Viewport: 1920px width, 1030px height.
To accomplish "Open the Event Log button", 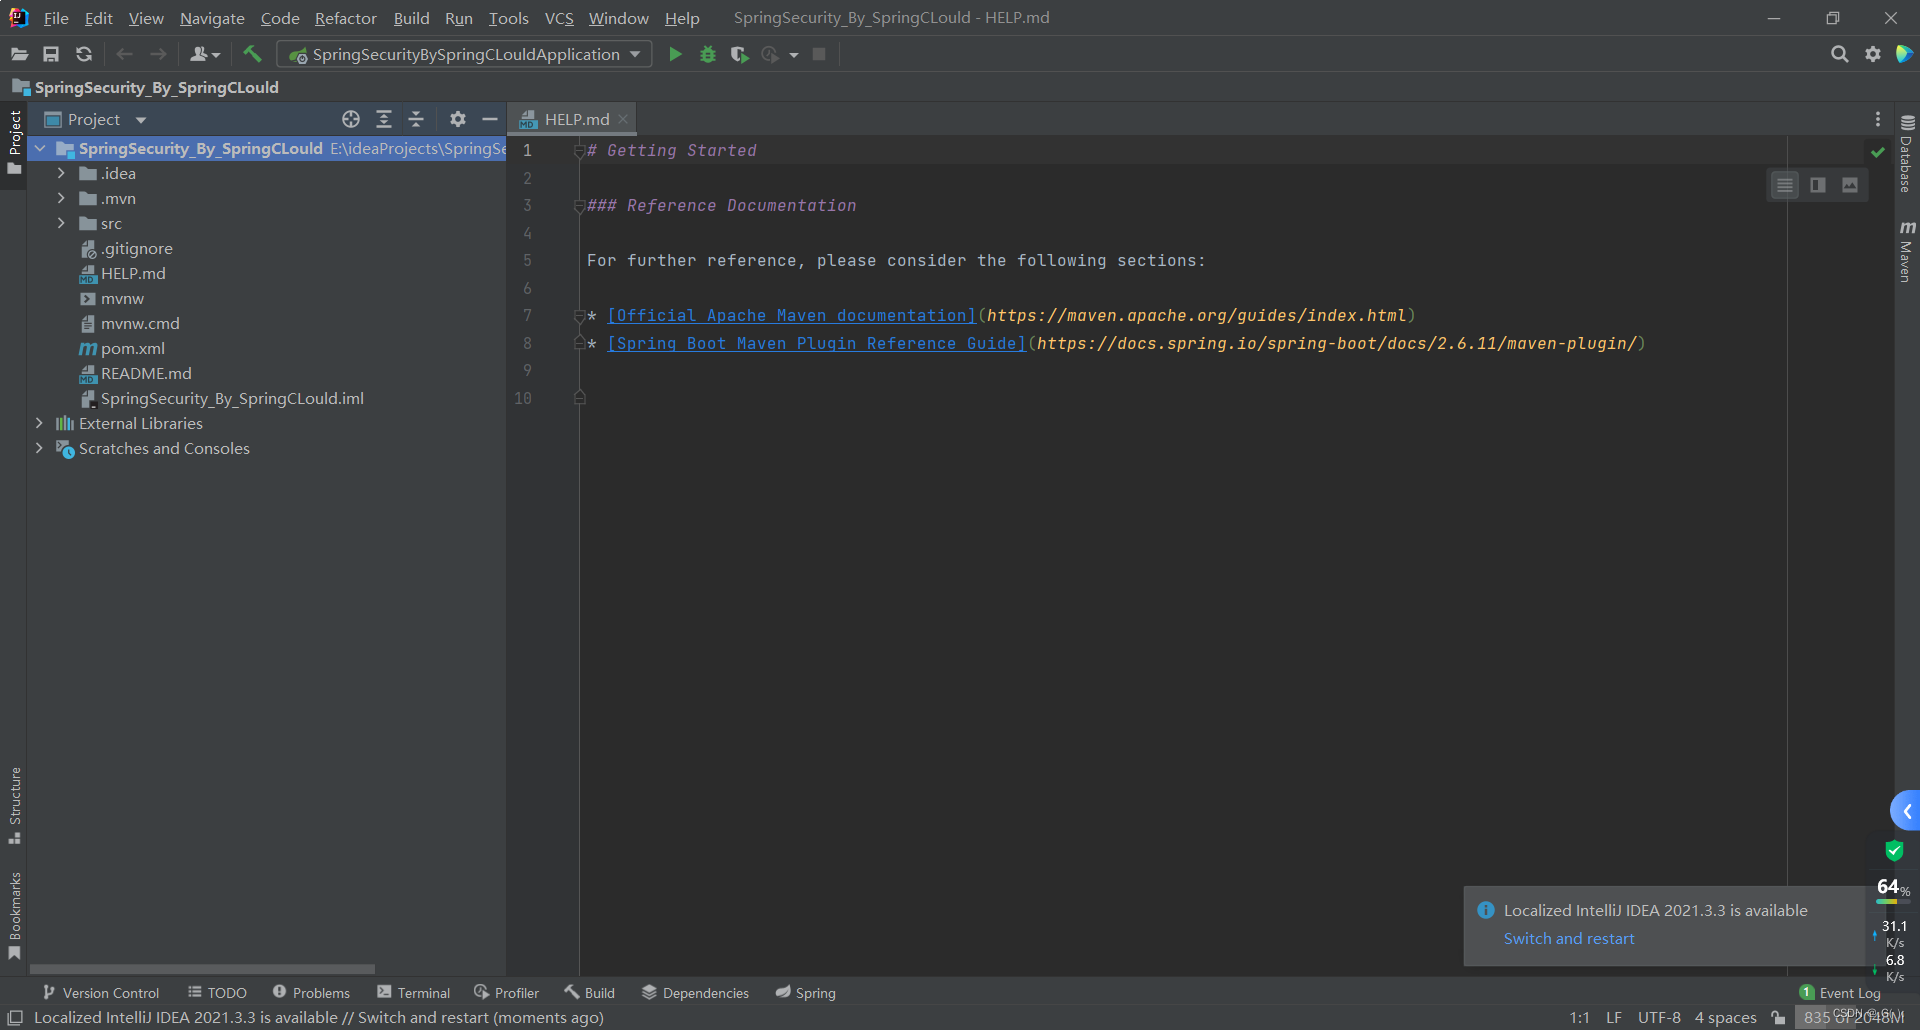I will click(1840, 992).
